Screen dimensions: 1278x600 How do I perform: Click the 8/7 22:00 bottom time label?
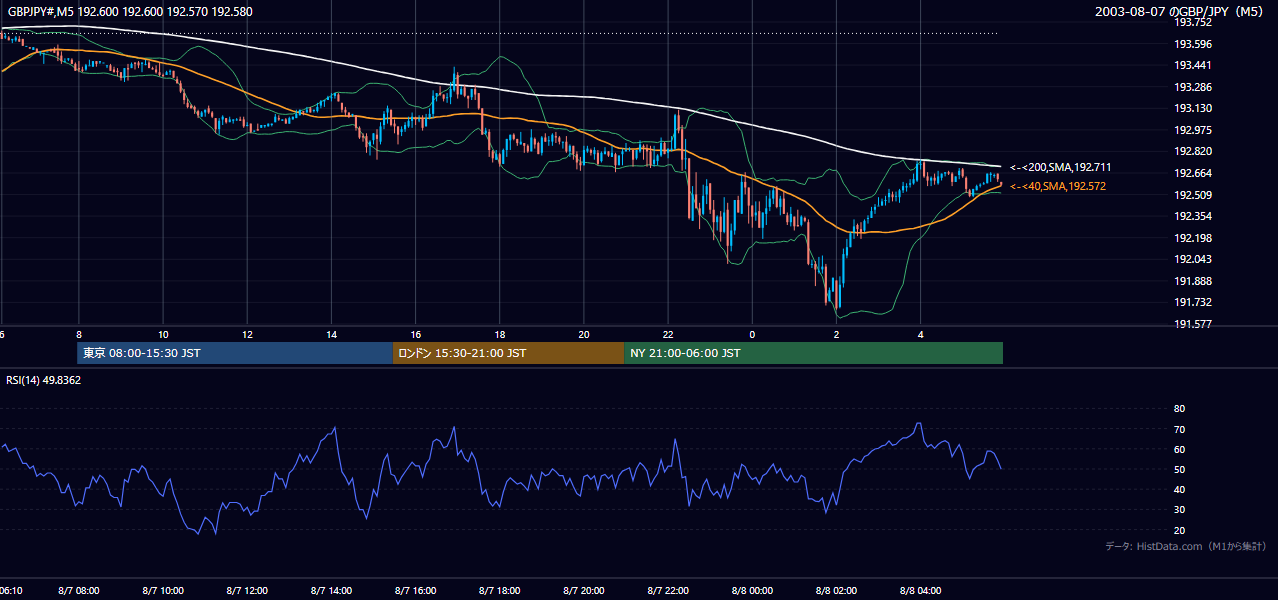click(x=669, y=591)
